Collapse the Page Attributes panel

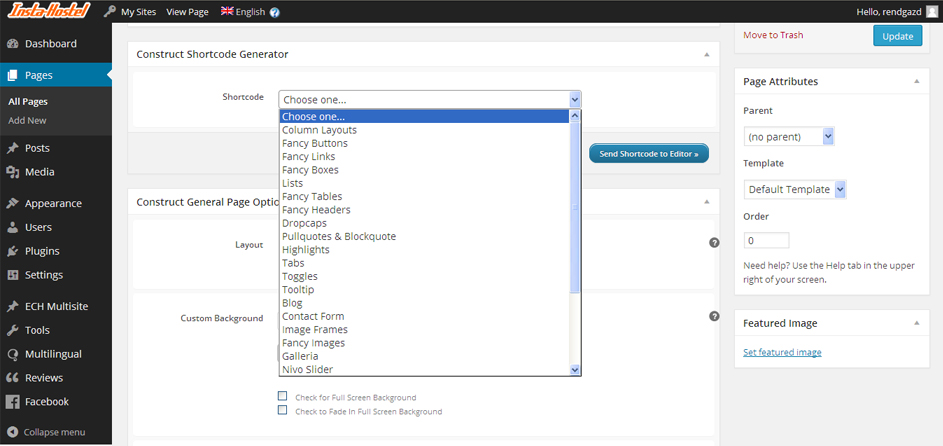(916, 82)
